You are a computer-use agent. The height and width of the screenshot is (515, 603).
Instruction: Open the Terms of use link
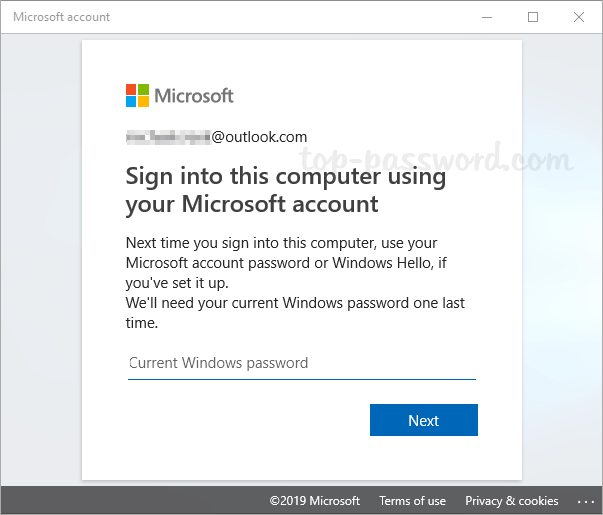(412, 501)
